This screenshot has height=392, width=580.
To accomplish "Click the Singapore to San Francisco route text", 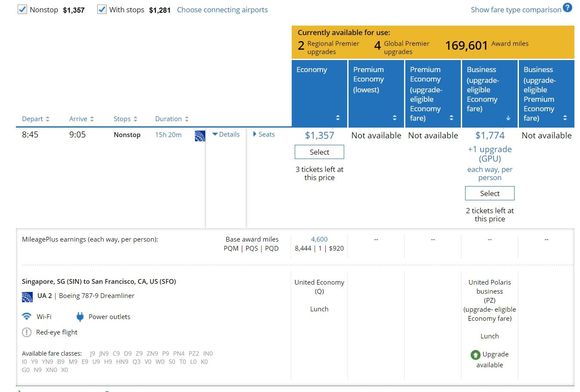I will 99,281.
